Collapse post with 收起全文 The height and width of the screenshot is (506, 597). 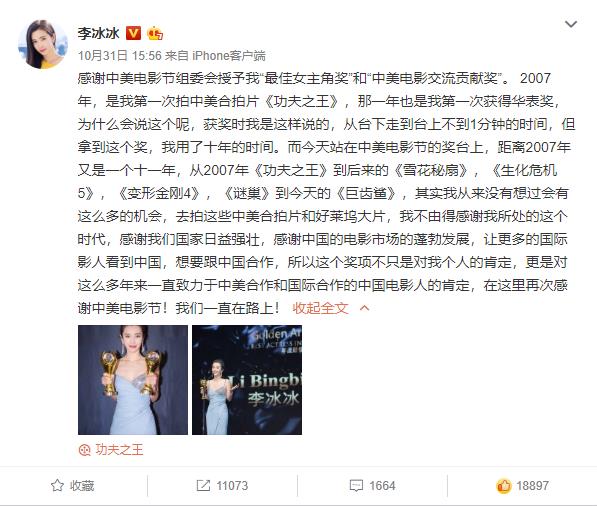pos(320,308)
